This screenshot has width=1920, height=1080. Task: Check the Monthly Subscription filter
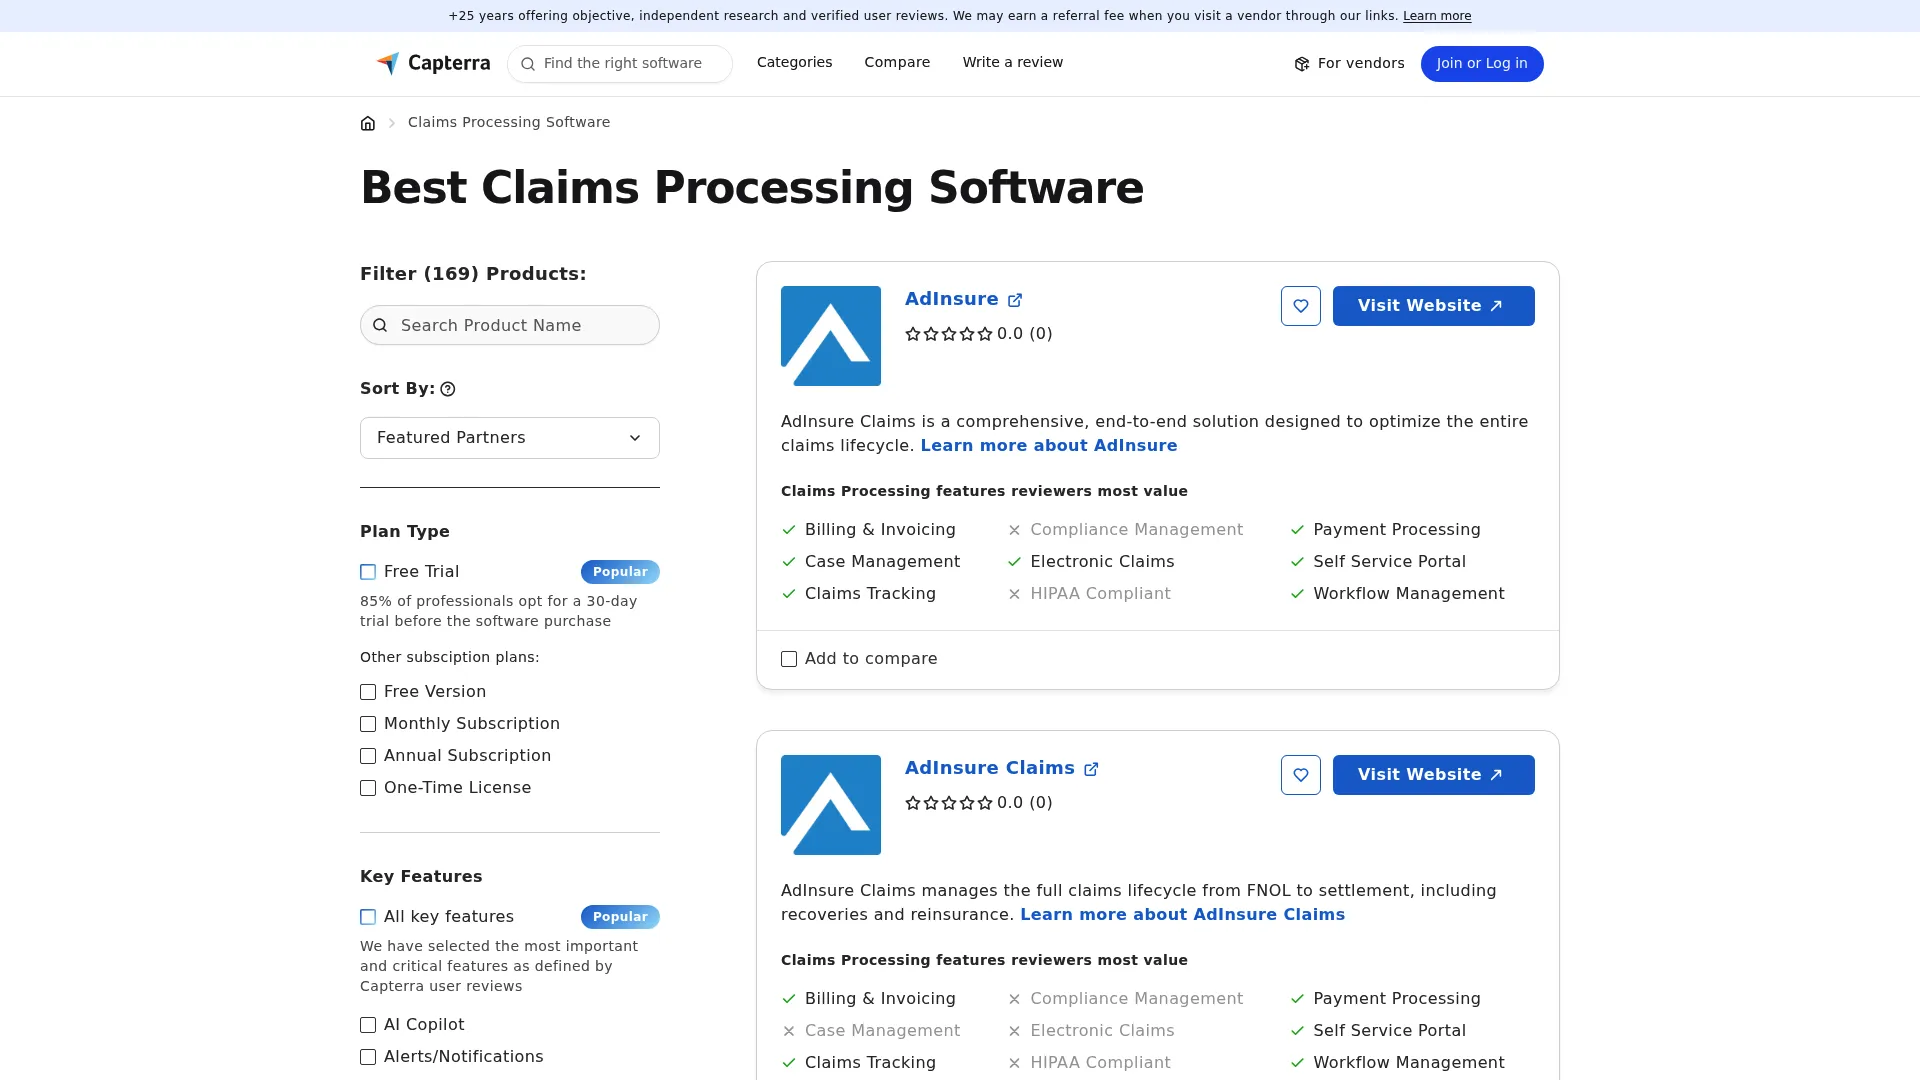point(368,724)
